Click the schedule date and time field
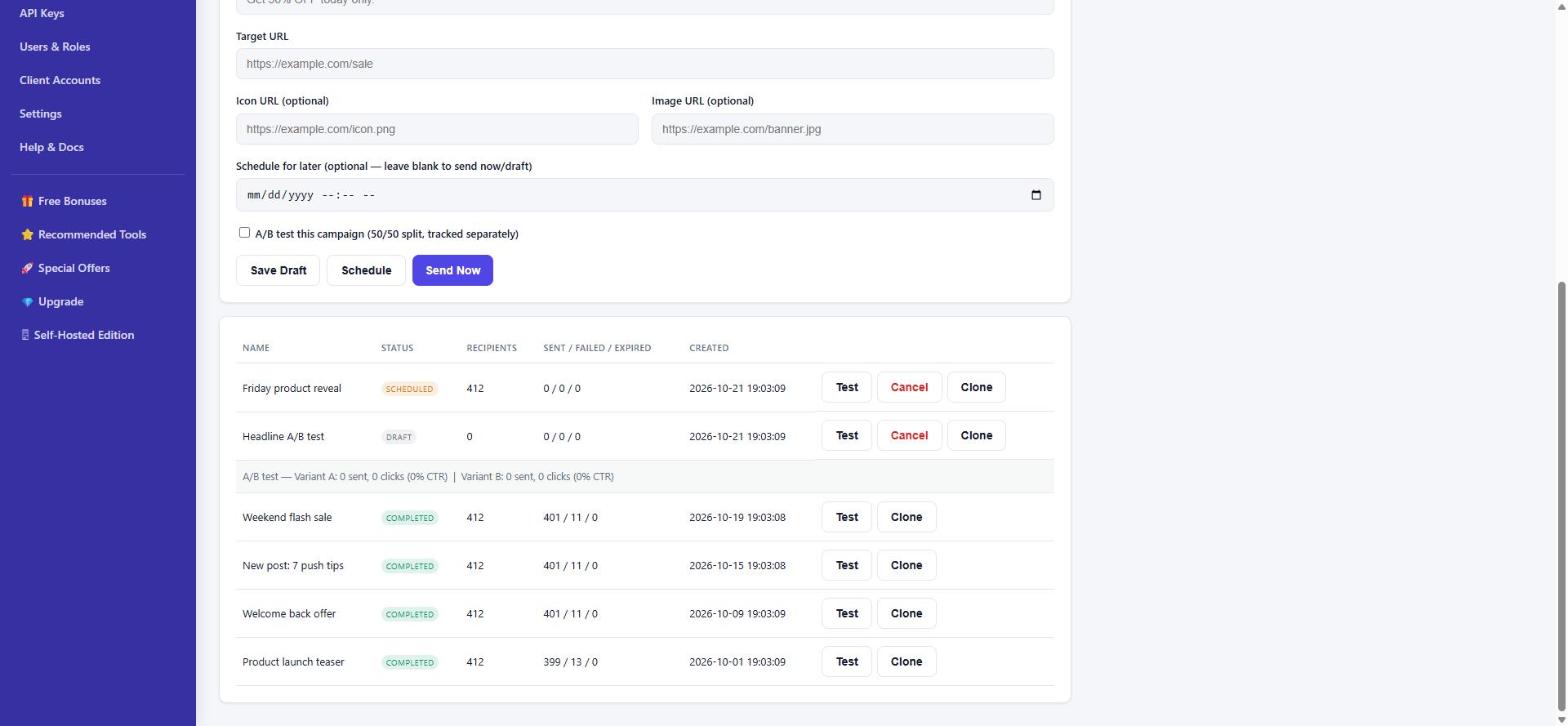 click(645, 195)
